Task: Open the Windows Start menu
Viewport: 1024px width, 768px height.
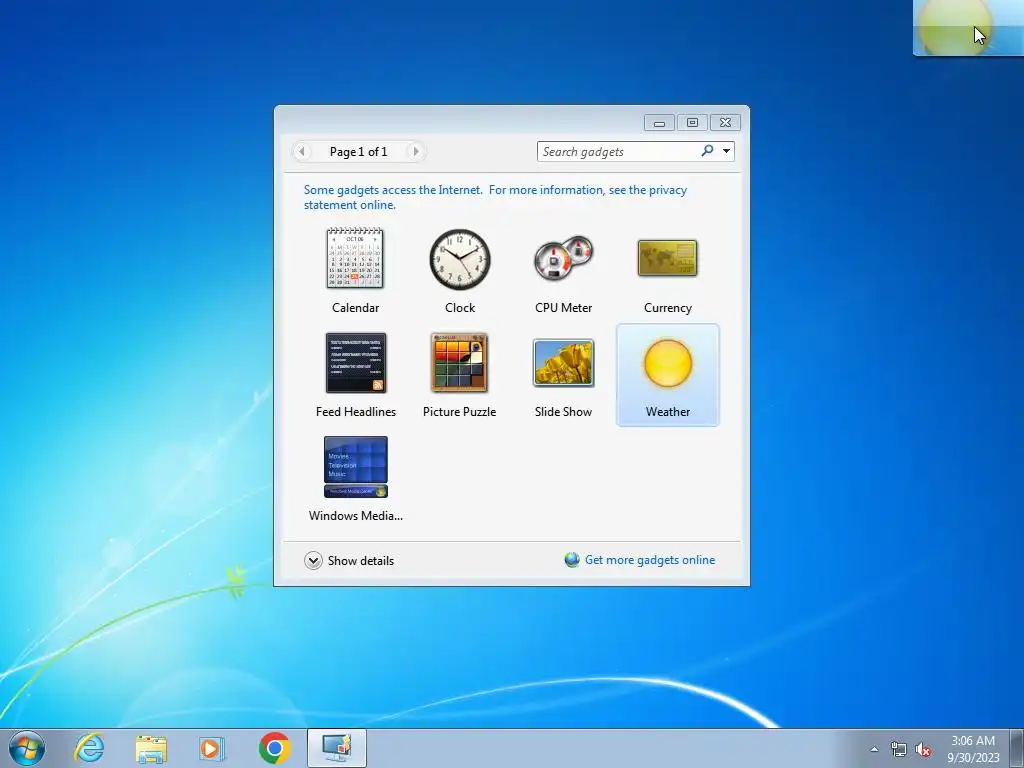Action: [27, 748]
